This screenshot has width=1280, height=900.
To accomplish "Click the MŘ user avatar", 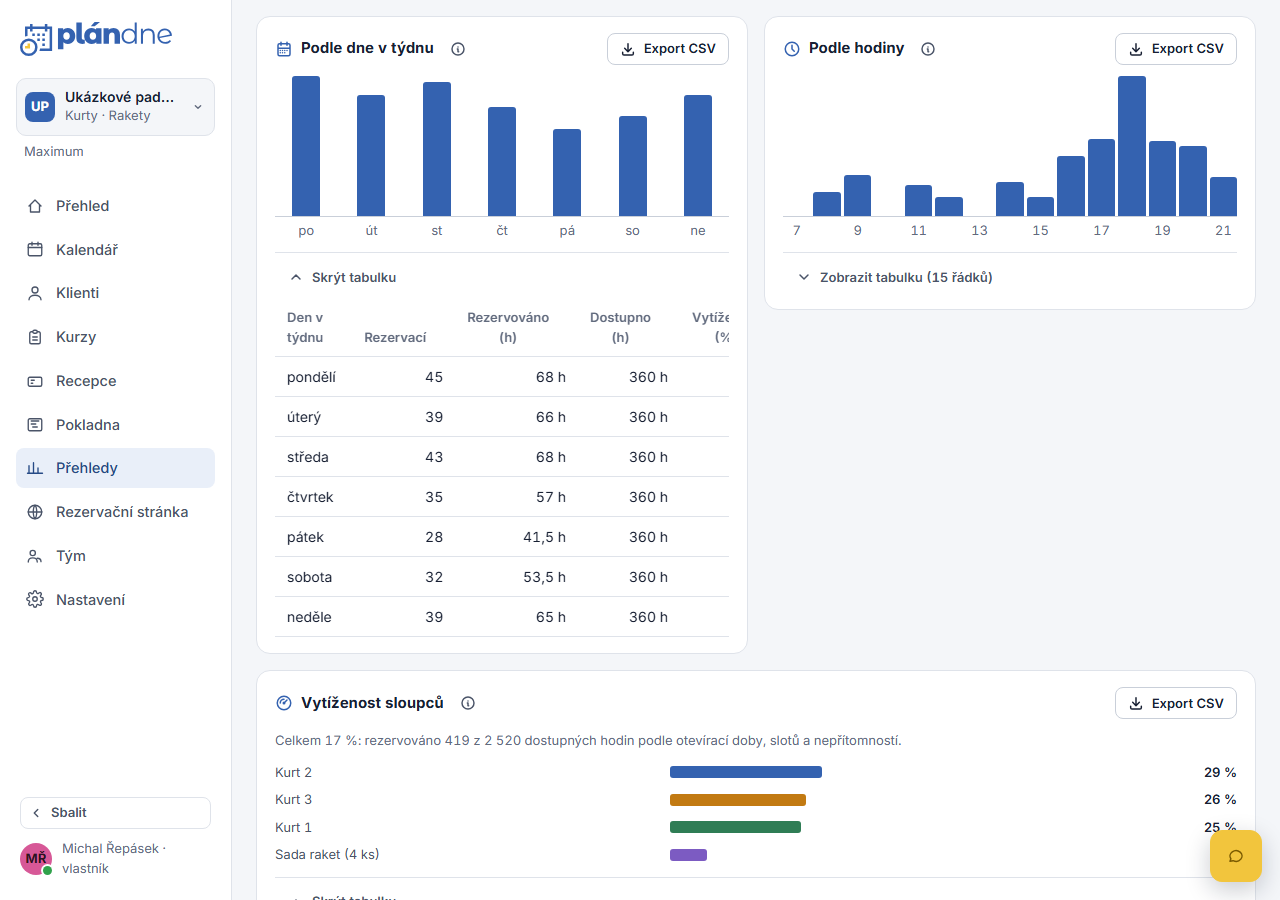I will (36, 859).
